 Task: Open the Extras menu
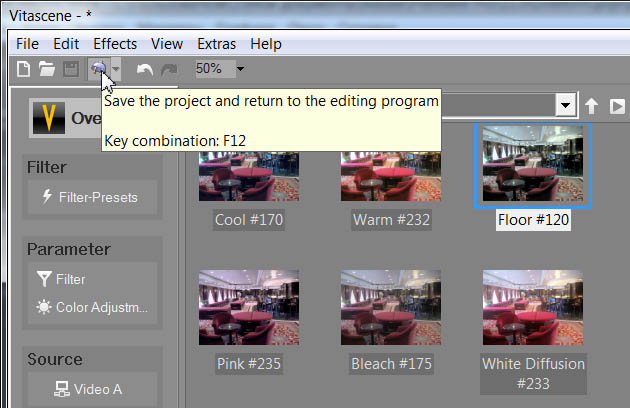coord(217,44)
